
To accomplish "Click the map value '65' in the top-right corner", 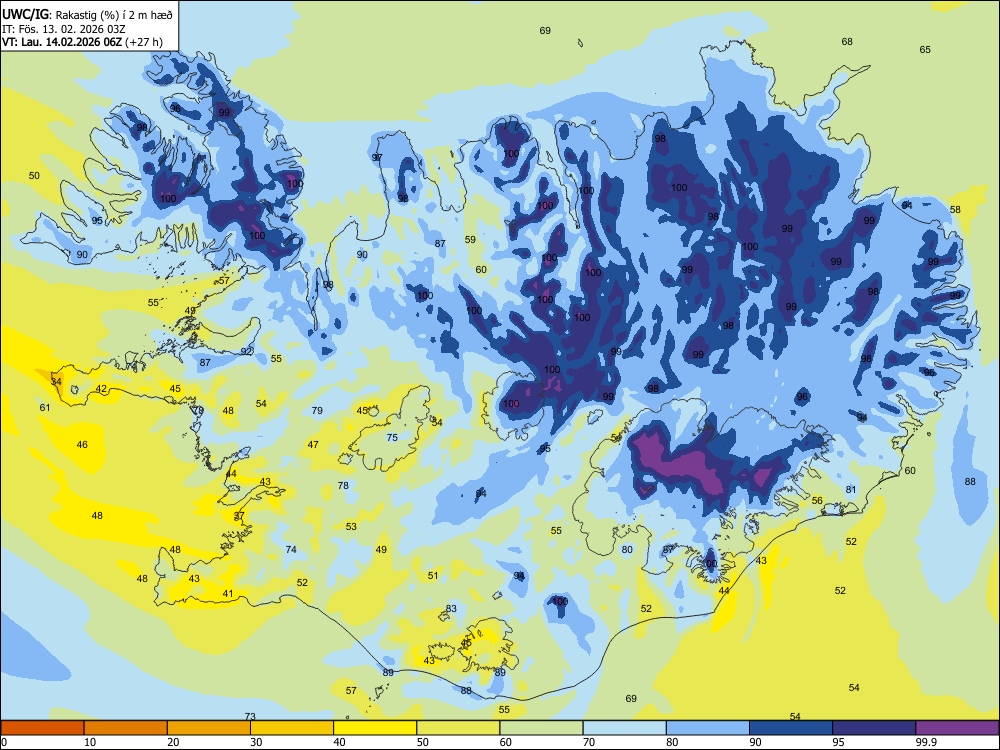I will click(925, 49).
